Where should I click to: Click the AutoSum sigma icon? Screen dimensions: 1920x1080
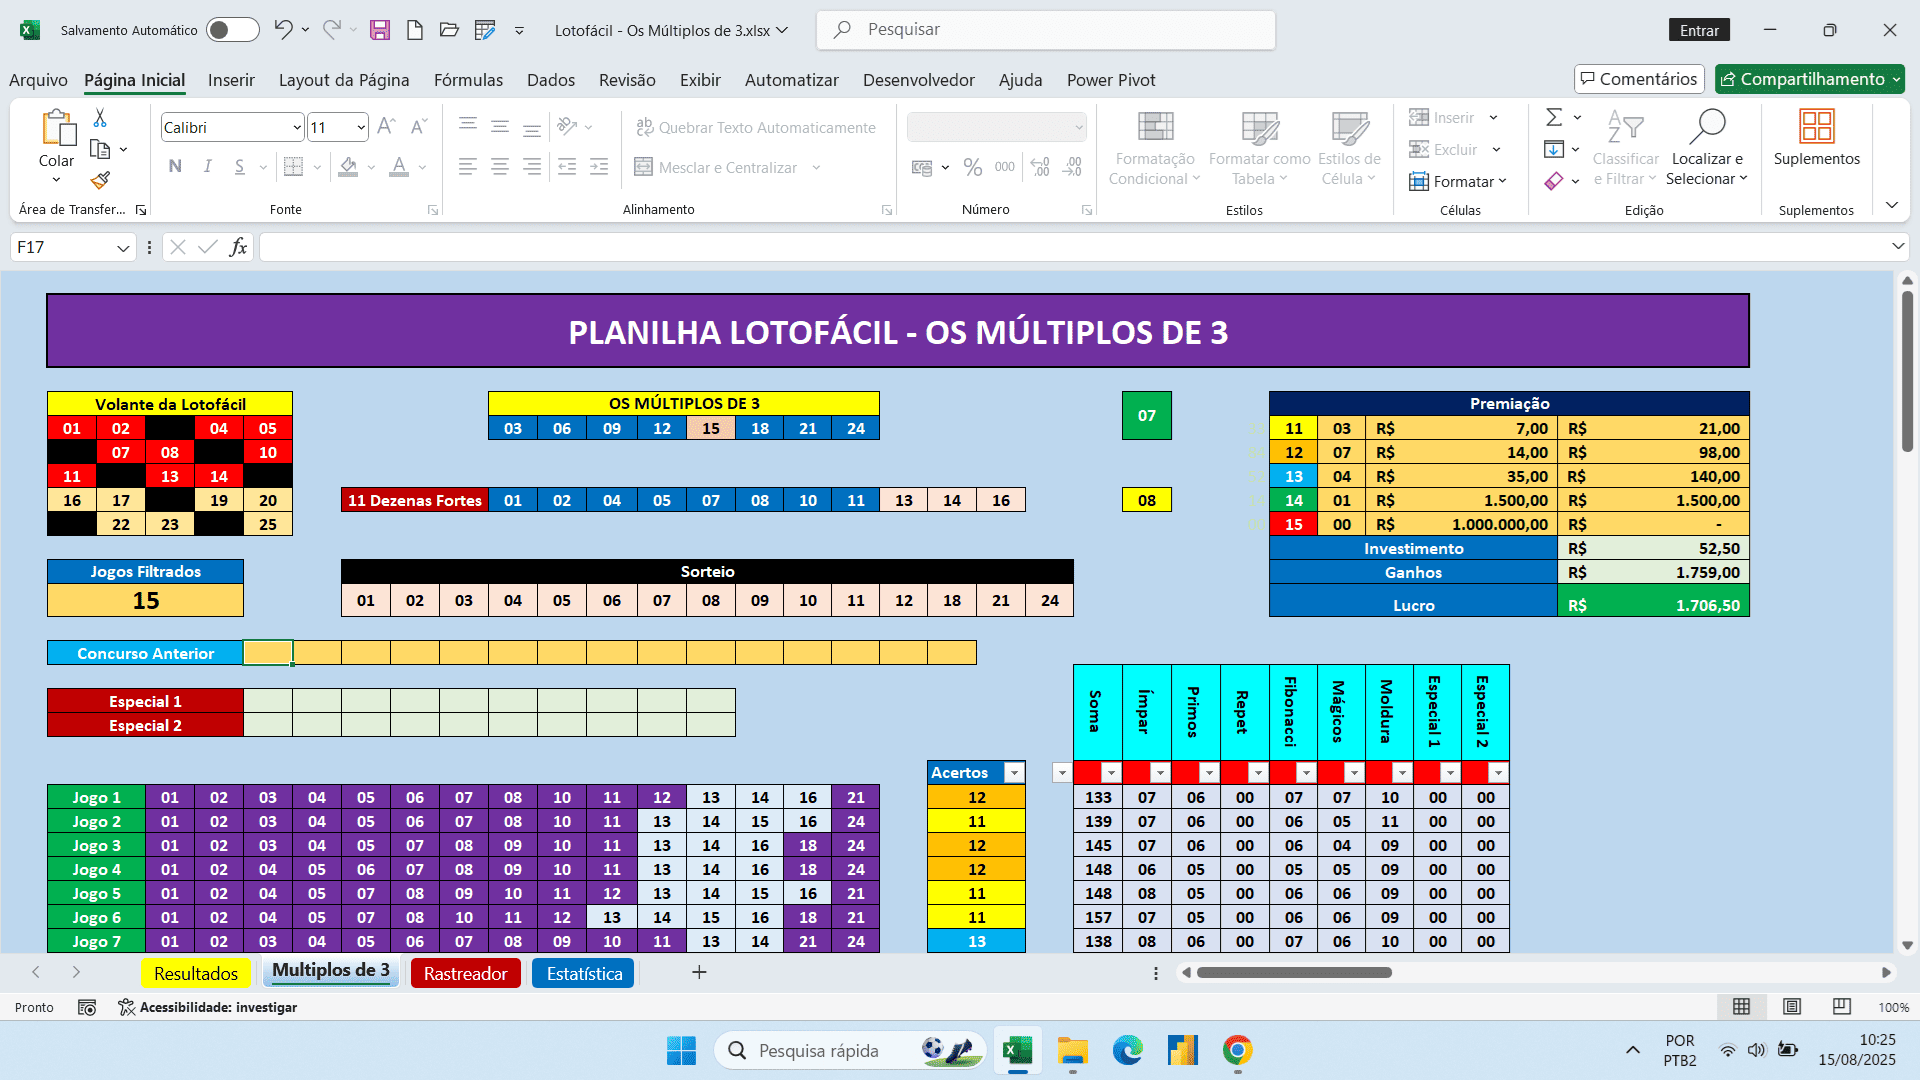(1554, 118)
